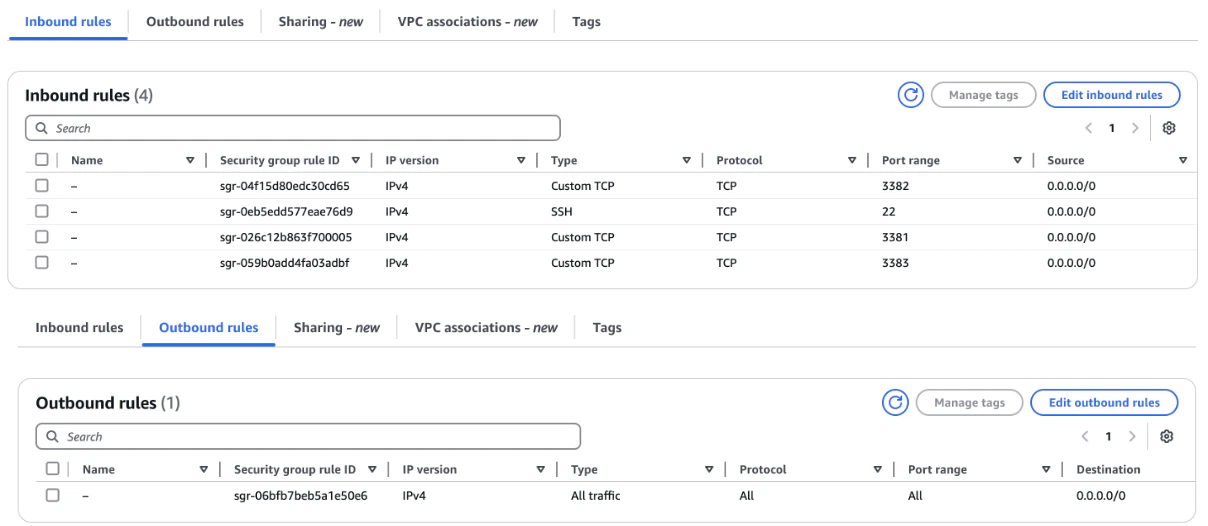Open outbound rules table settings gear
1208x526 pixels.
point(1166,437)
